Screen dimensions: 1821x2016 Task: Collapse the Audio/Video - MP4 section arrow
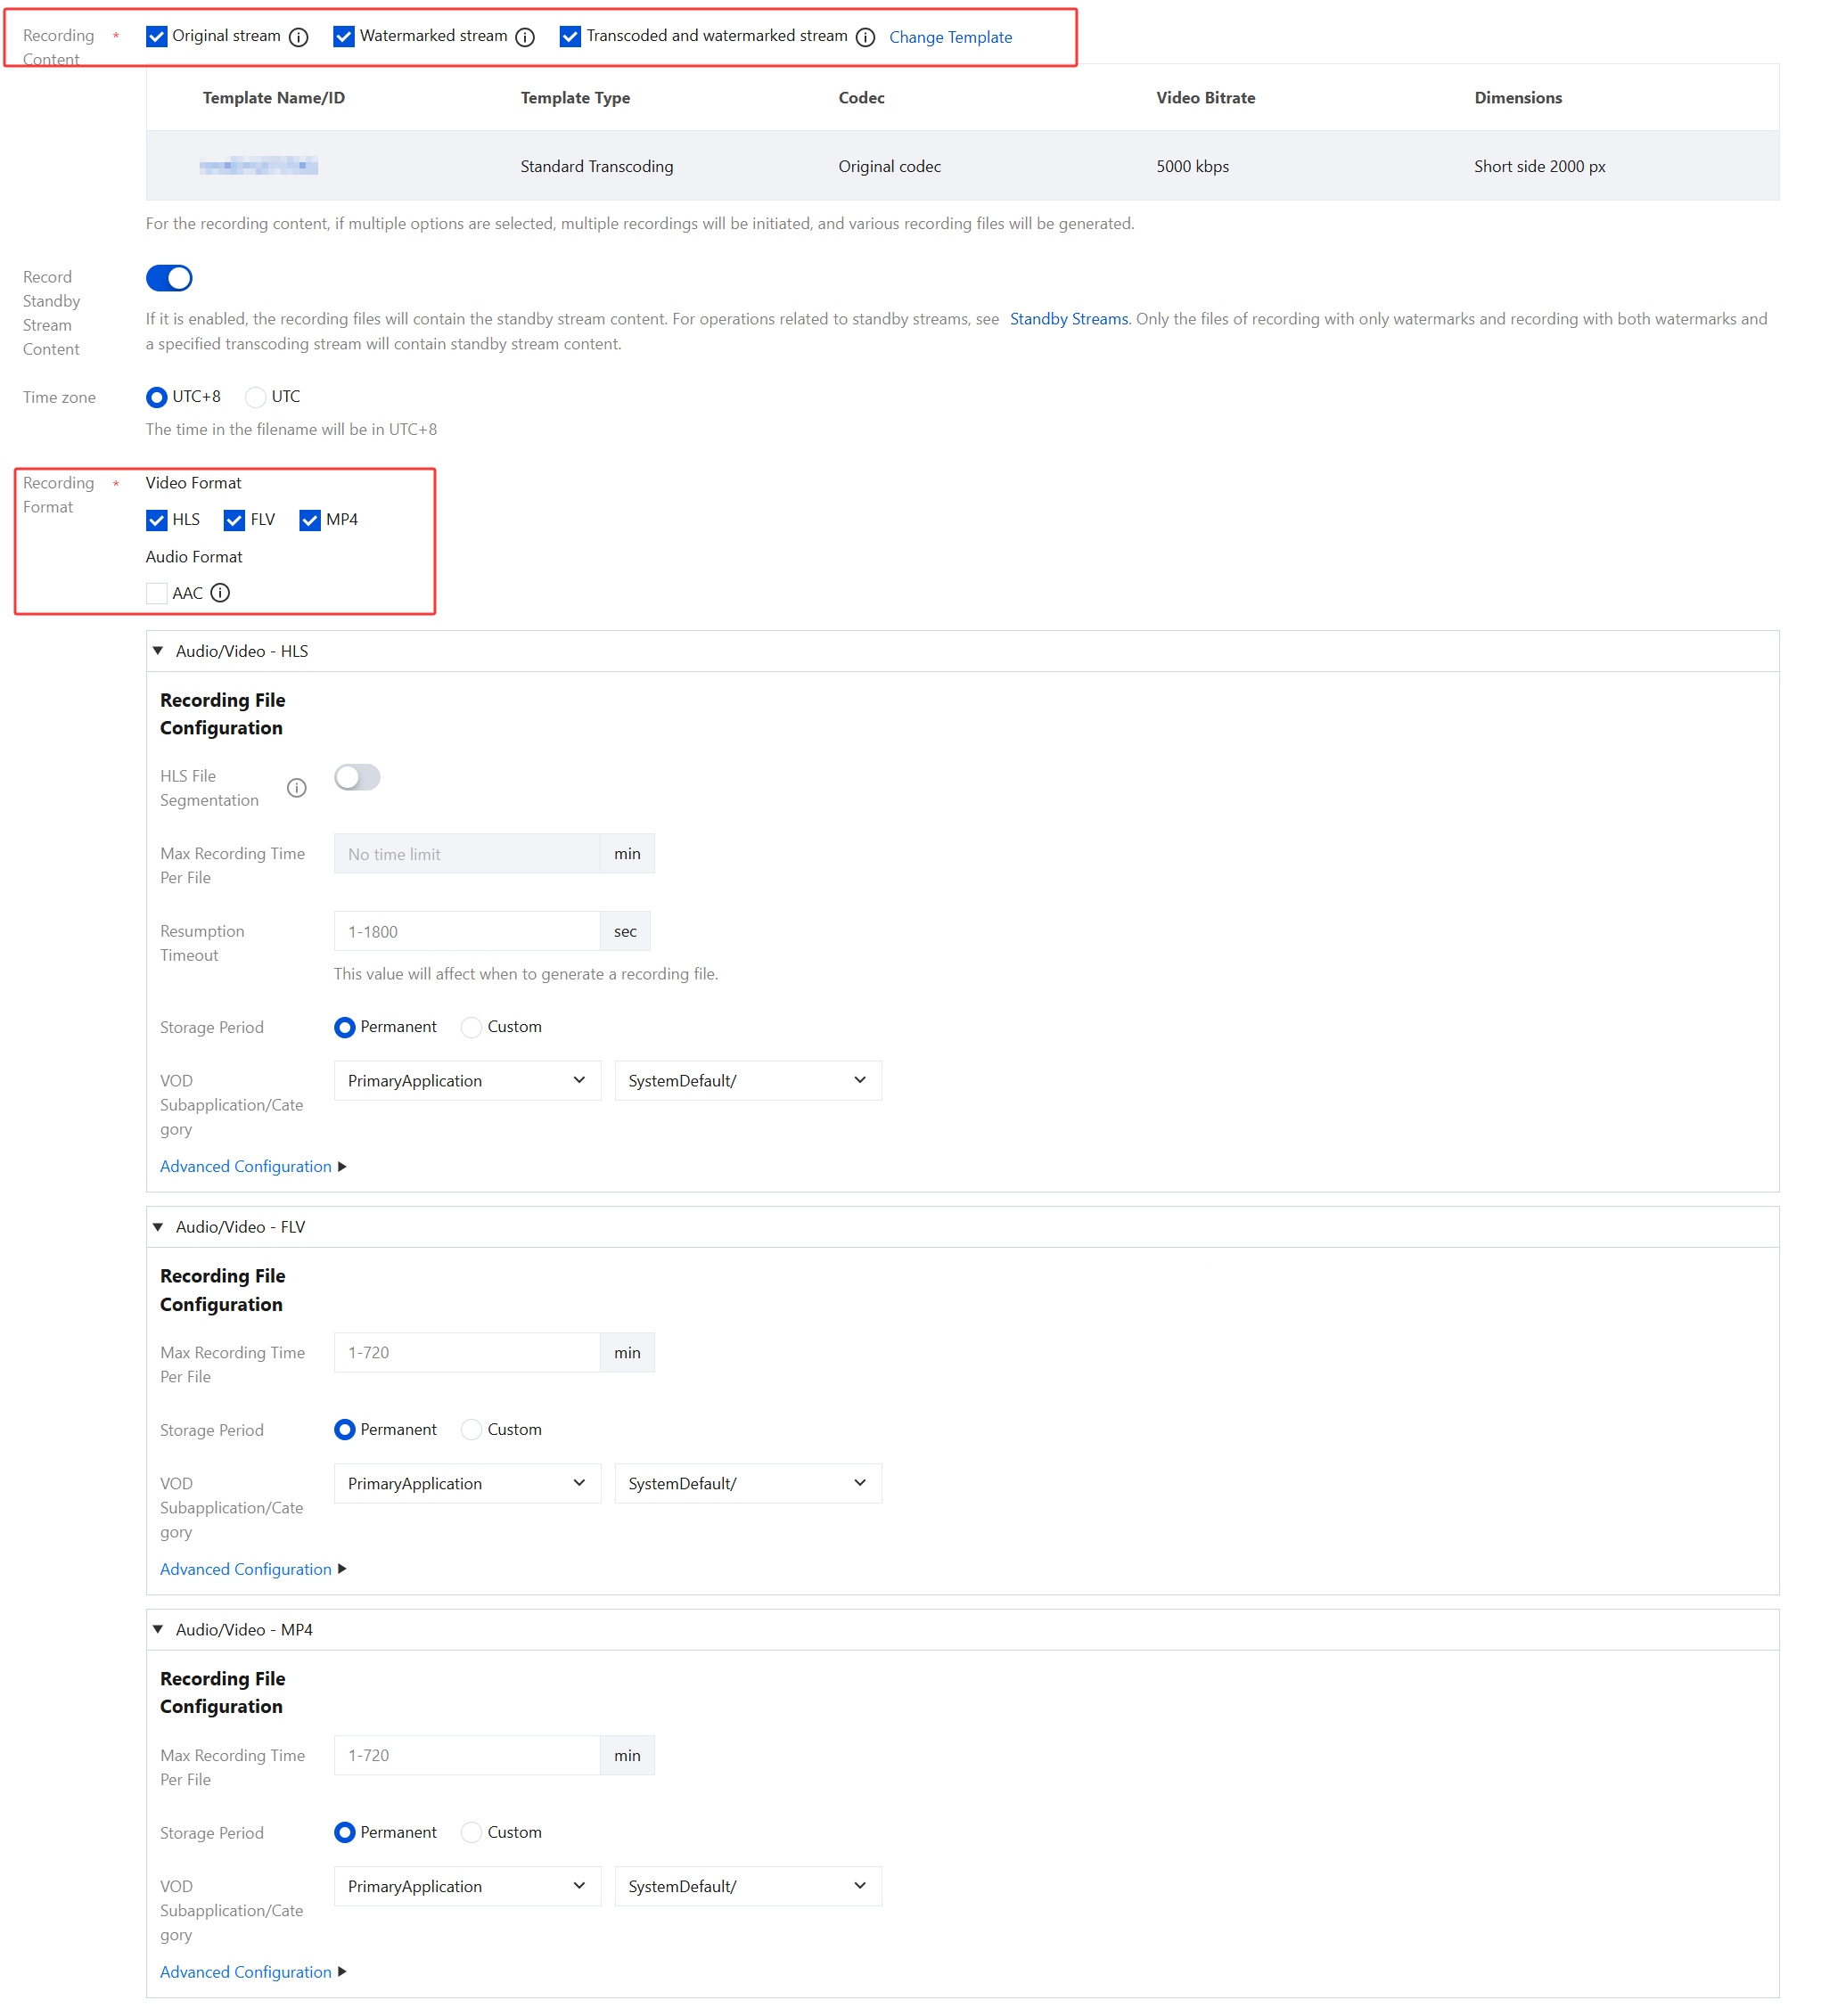point(158,1630)
